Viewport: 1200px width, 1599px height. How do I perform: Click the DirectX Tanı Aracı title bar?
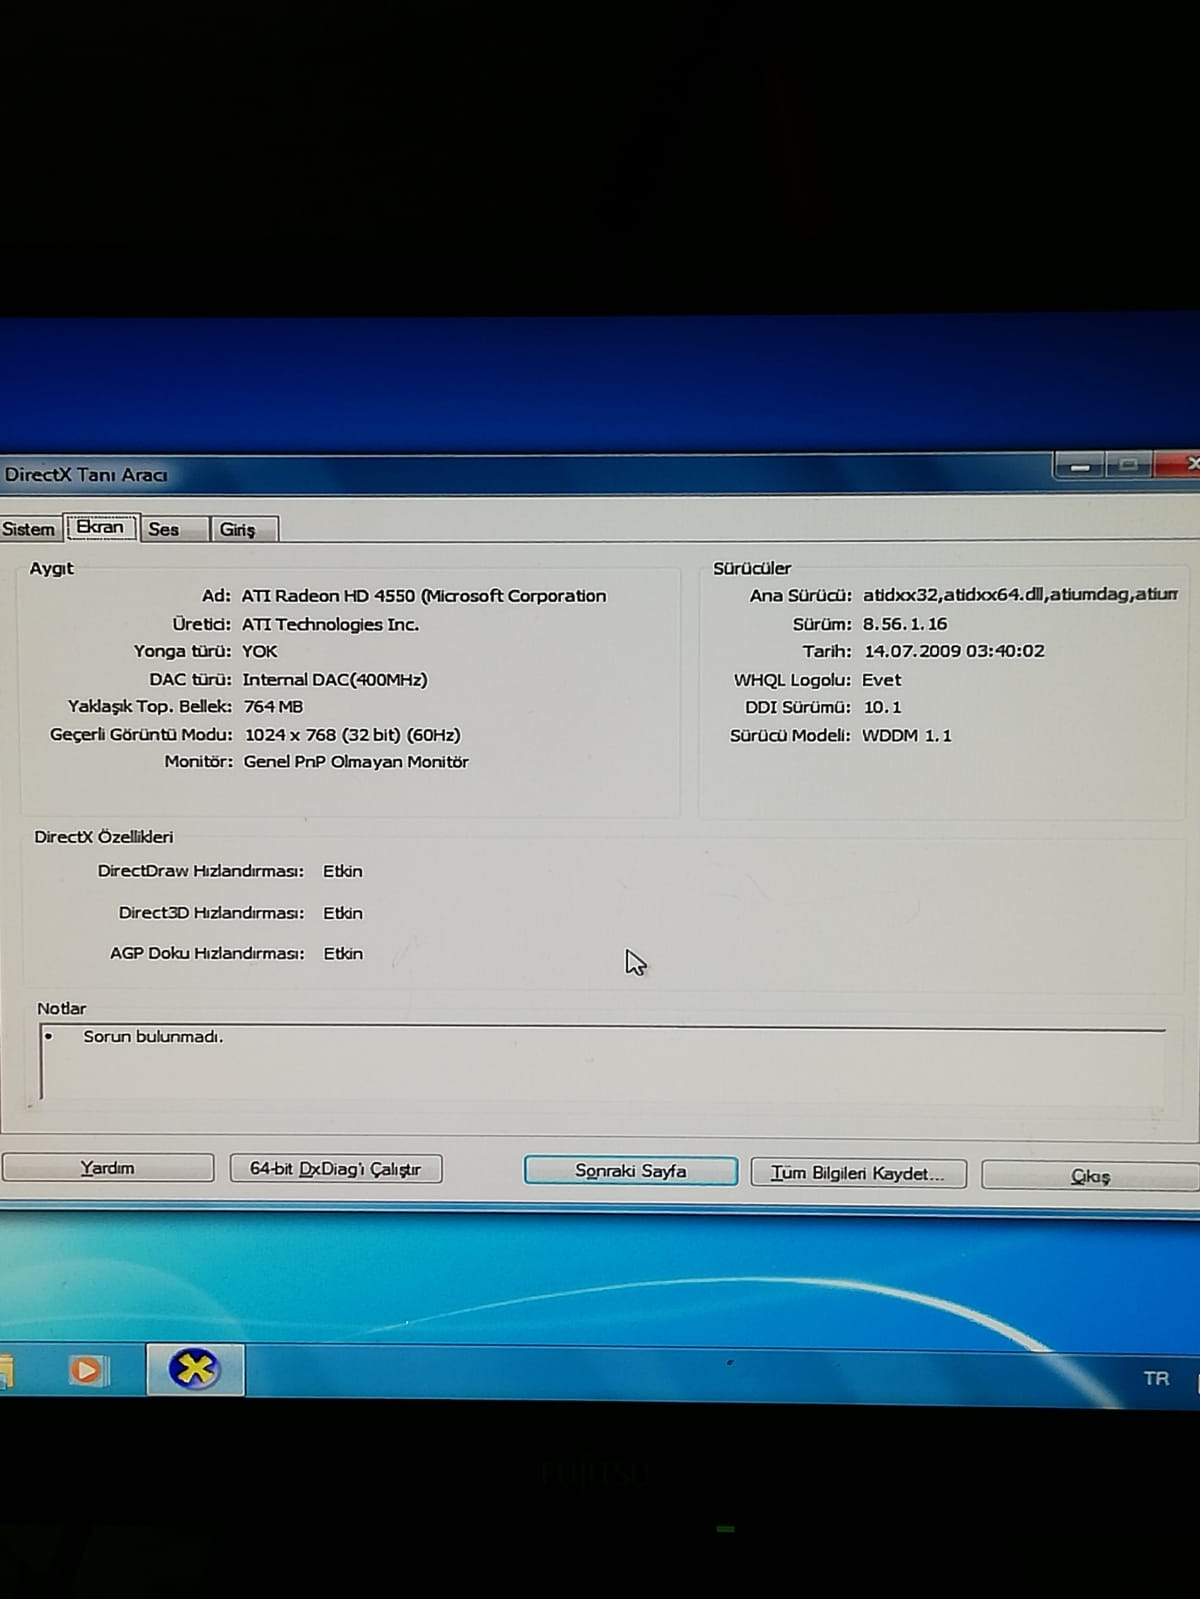(x=525, y=474)
